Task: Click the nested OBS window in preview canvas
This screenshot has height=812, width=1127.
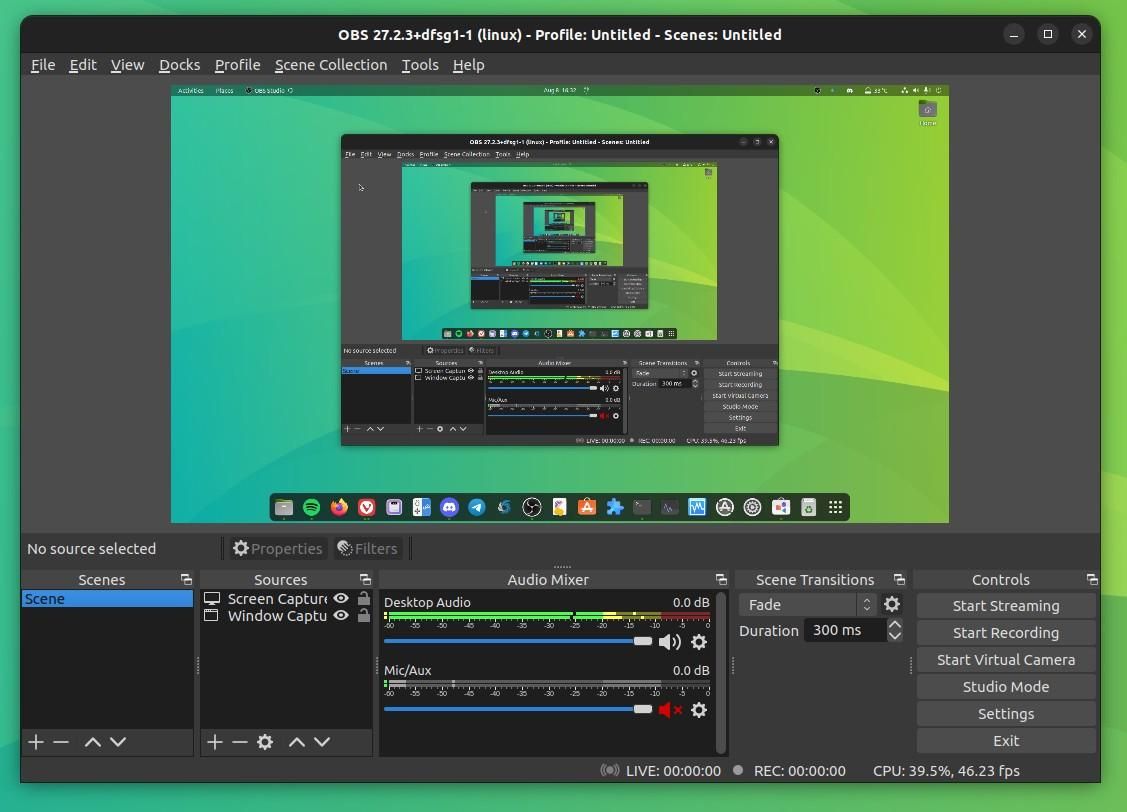Action: [x=559, y=290]
